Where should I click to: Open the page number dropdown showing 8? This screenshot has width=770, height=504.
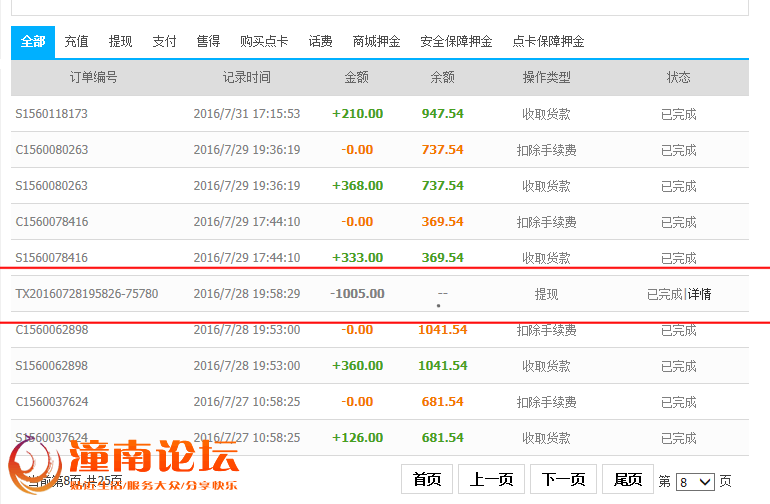pos(695,482)
